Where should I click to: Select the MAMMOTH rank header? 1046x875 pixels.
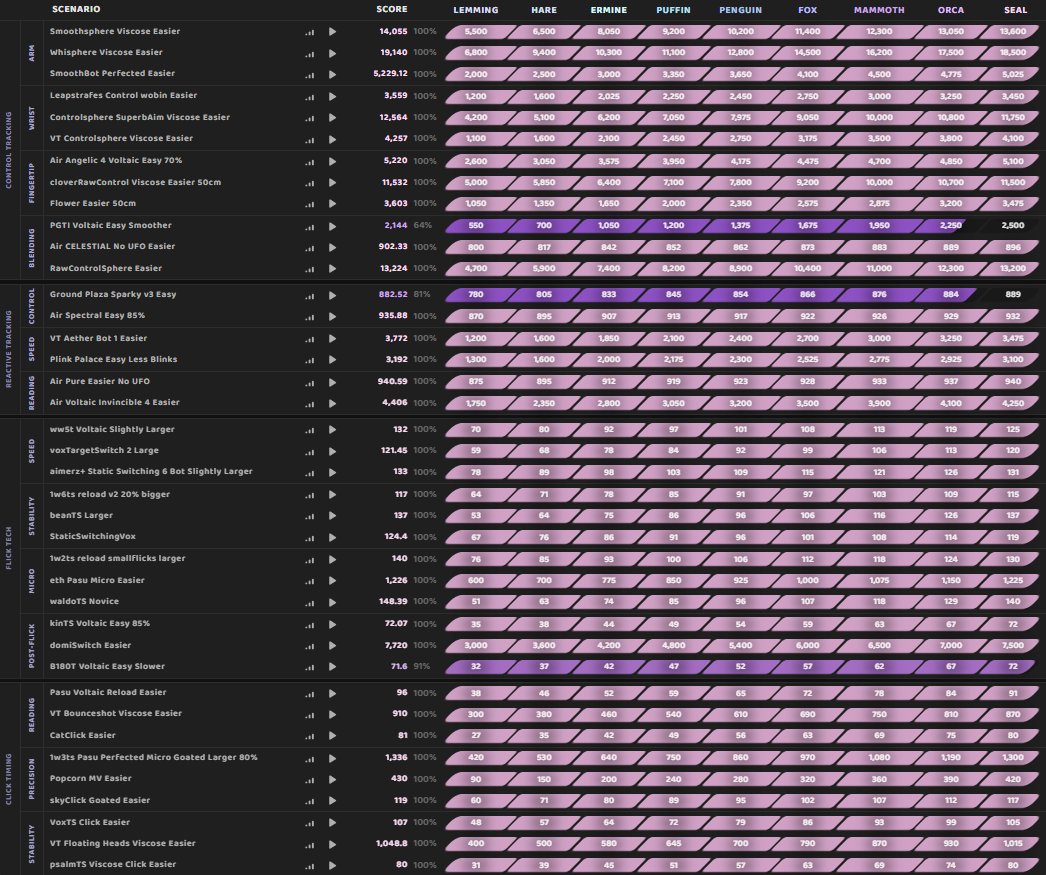(879, 10)
